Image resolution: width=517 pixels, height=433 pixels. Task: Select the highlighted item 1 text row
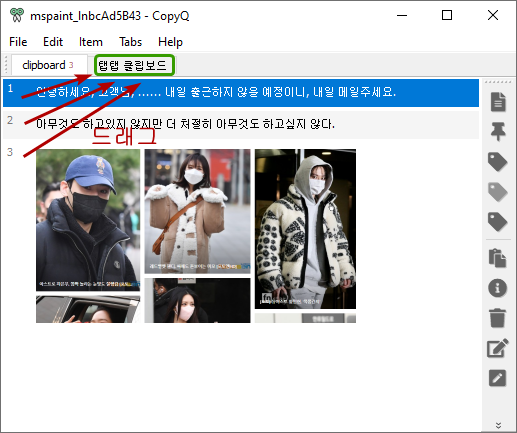click(241, 92)
